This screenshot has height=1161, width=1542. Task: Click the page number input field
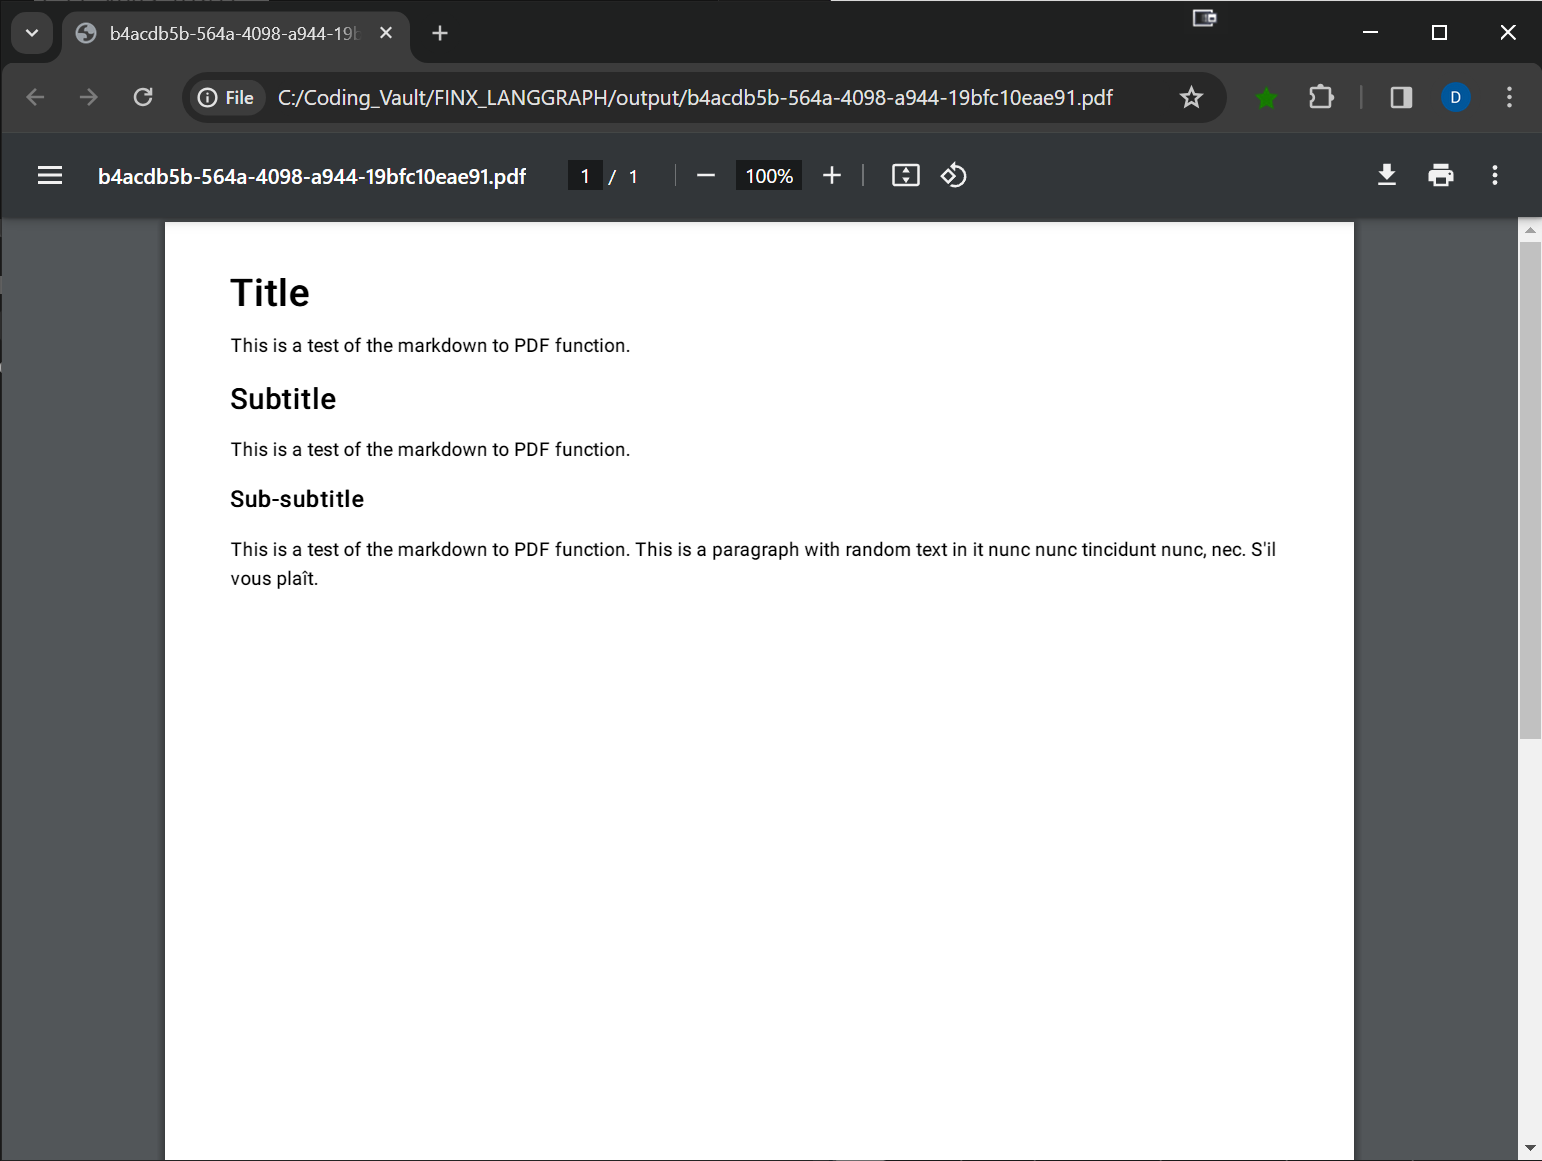(x=585, y=176)
